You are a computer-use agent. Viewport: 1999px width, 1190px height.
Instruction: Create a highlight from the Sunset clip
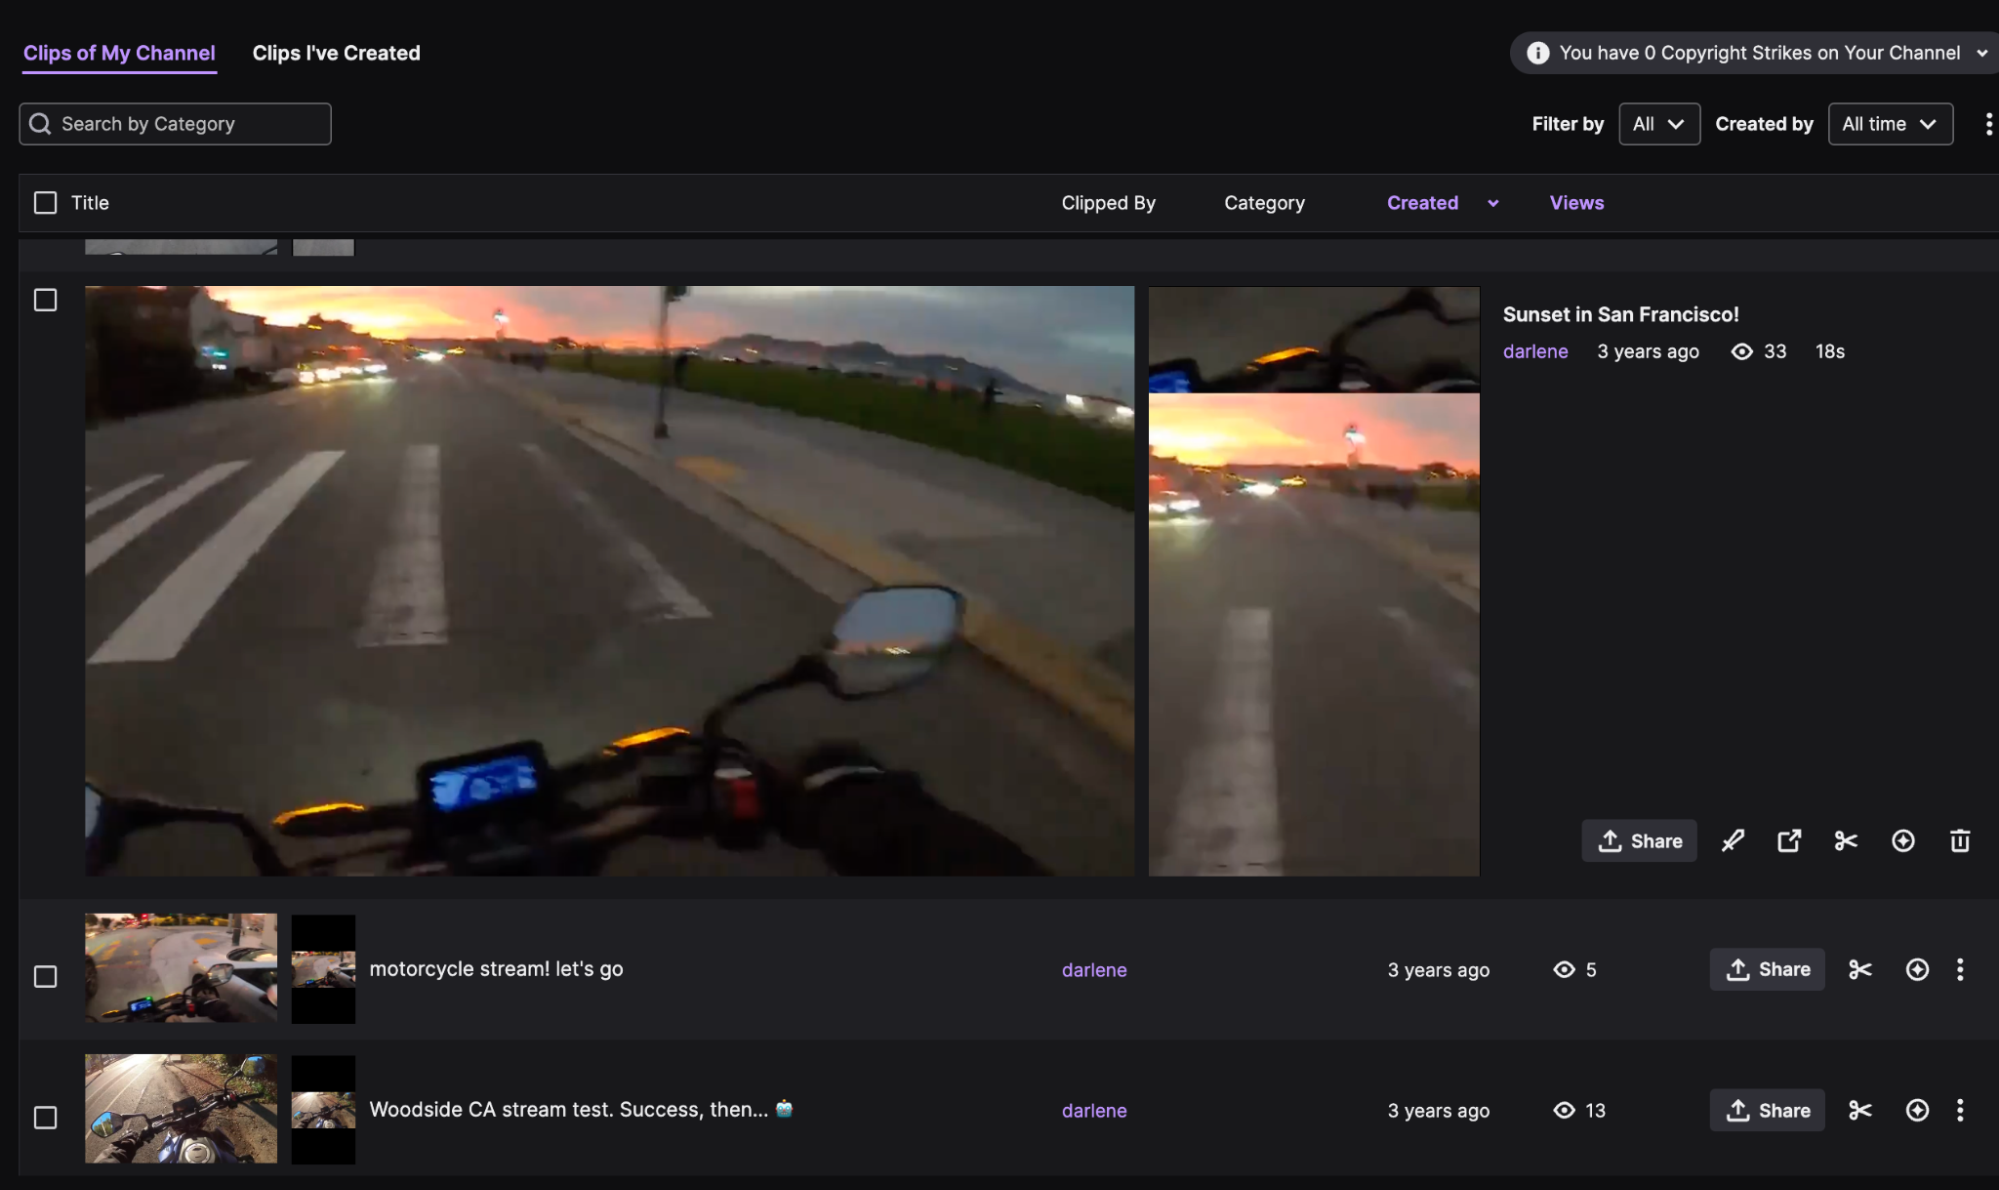(x=1902, y=840)
